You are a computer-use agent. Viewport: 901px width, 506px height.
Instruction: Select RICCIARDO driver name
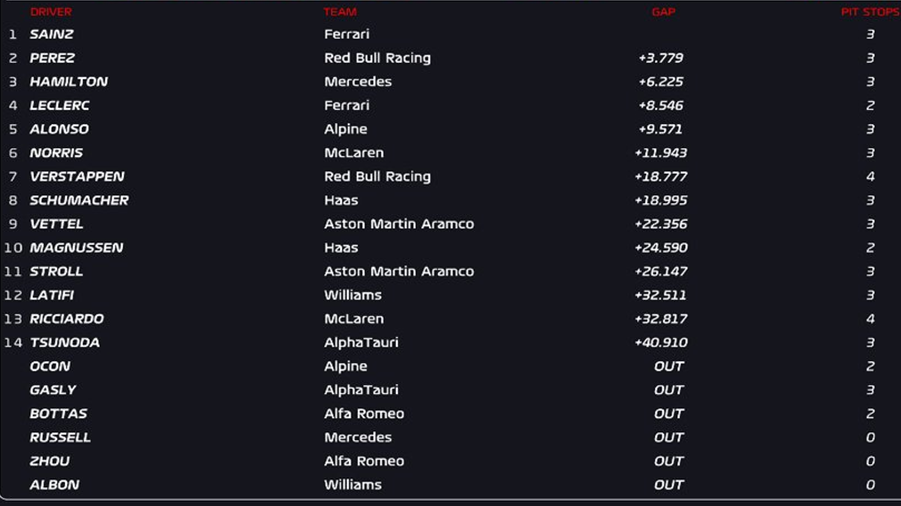(x=67, y=319)
